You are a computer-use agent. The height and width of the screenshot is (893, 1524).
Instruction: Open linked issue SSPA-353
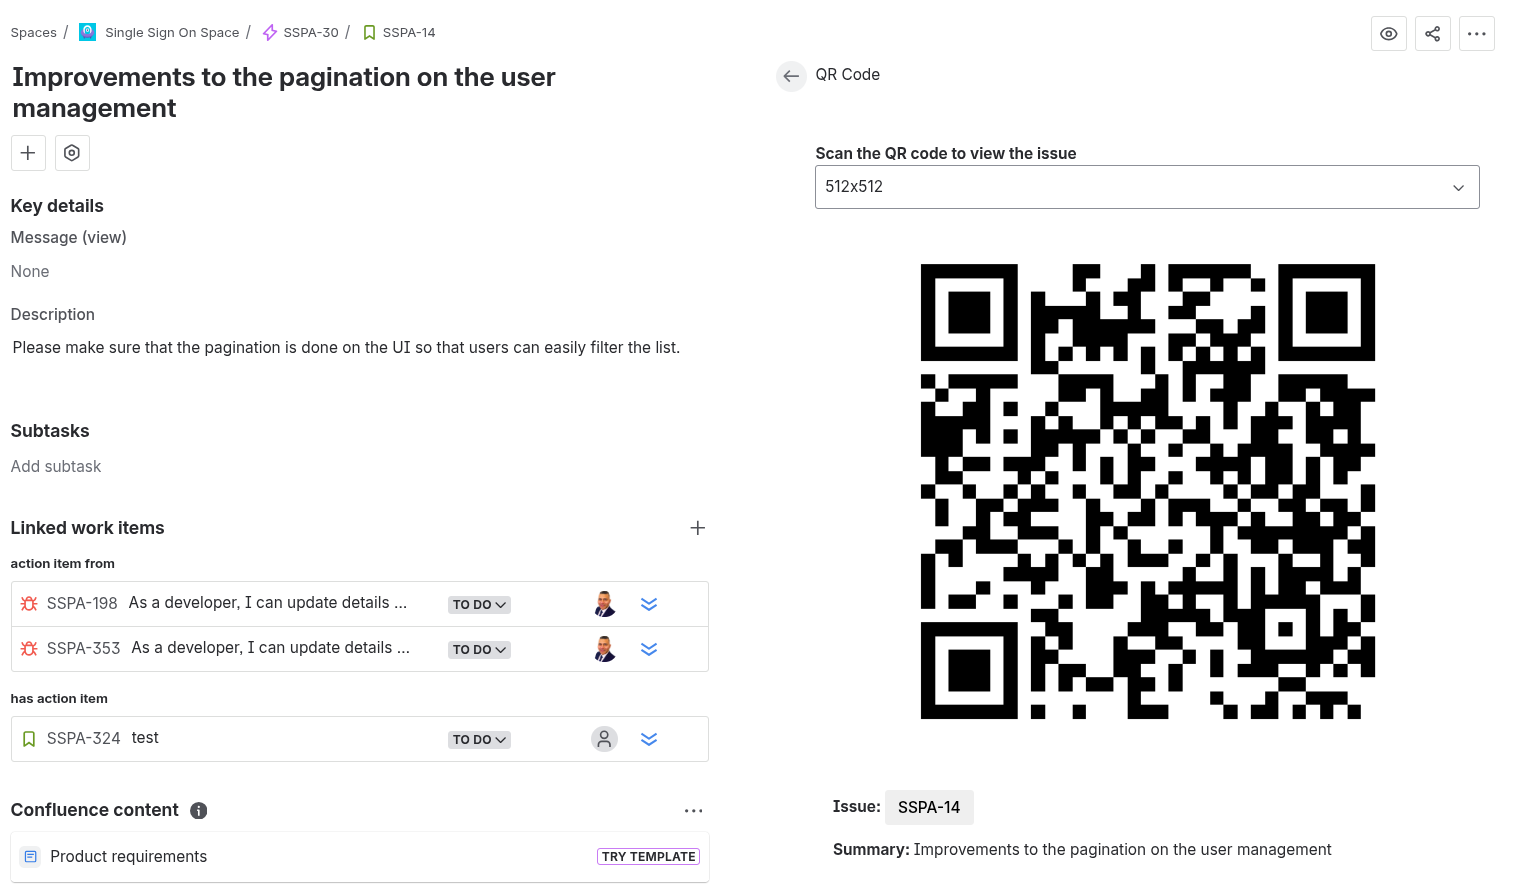(x=83, y=648)
